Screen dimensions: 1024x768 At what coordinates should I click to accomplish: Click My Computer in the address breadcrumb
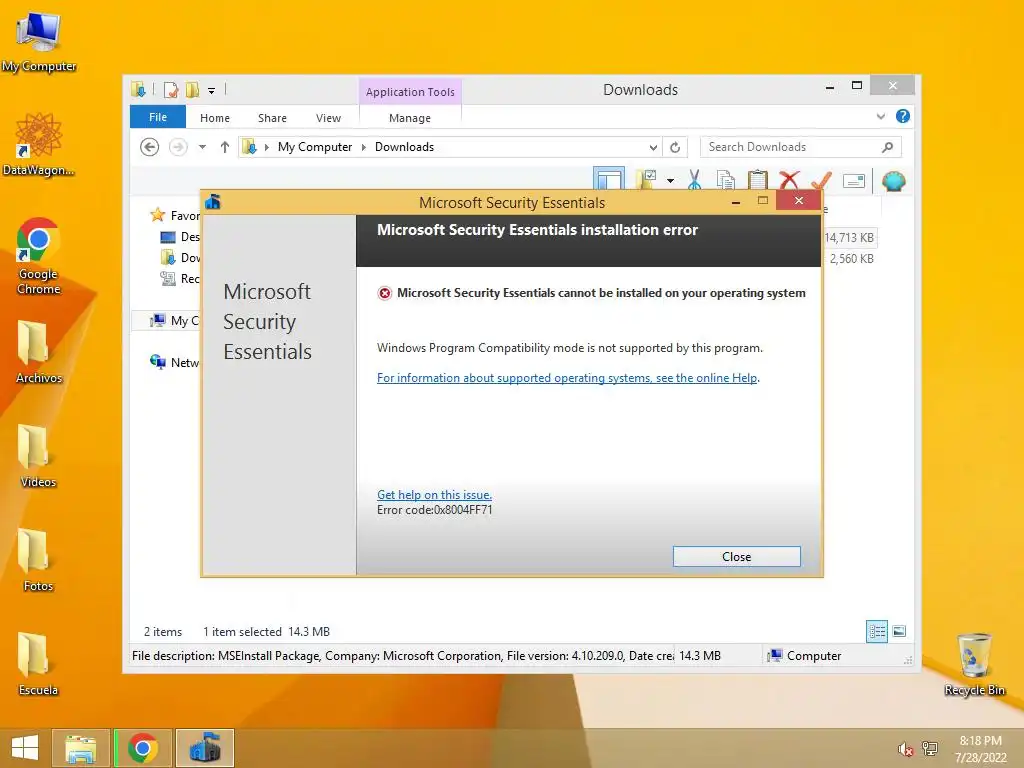click(315, 147)
